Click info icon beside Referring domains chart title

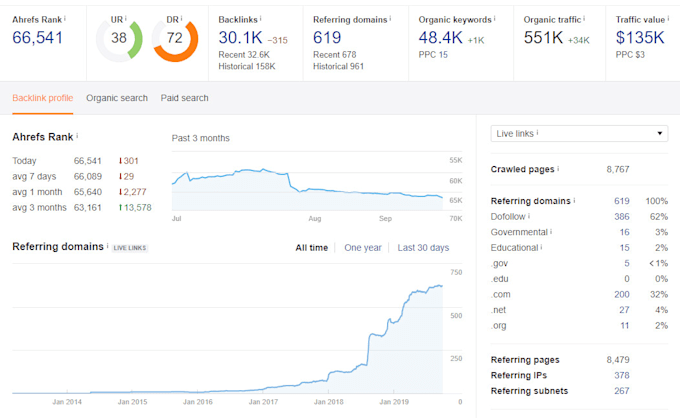click(x=108, y=245)
